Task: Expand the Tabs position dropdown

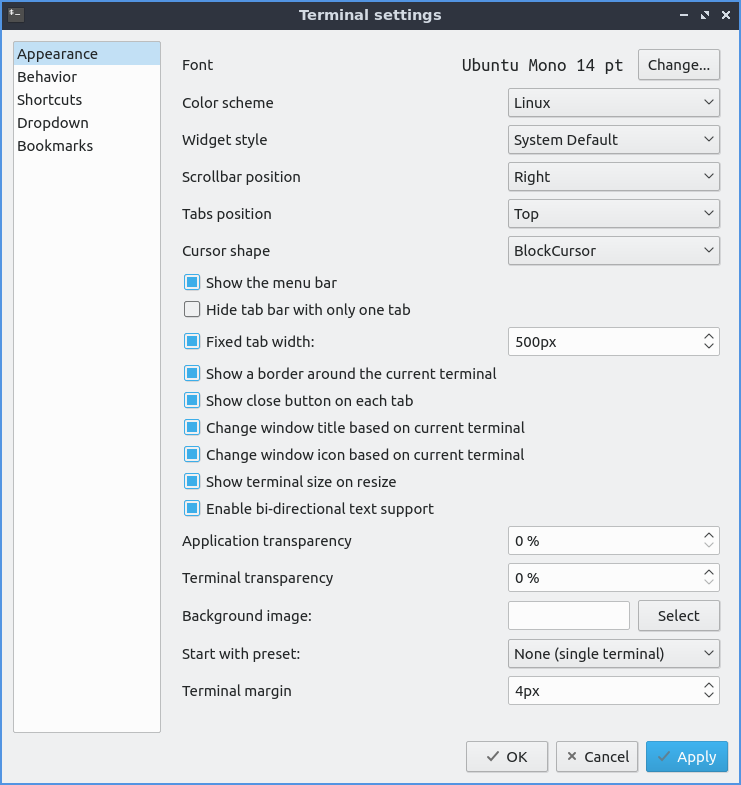Action: click(x=614, y=213)
